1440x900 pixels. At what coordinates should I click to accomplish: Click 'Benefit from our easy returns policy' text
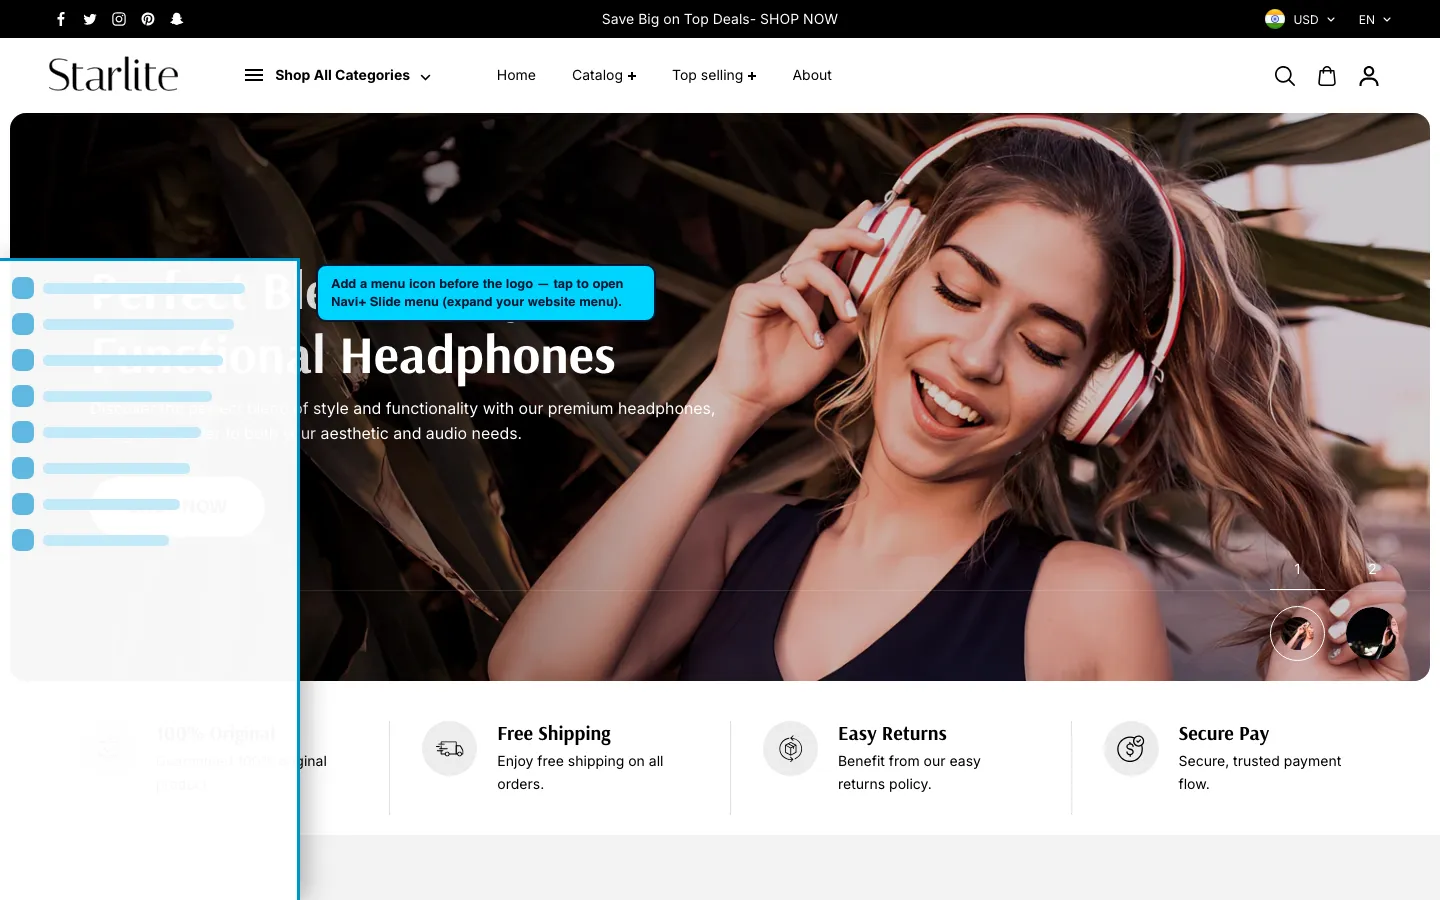[909, 772]
